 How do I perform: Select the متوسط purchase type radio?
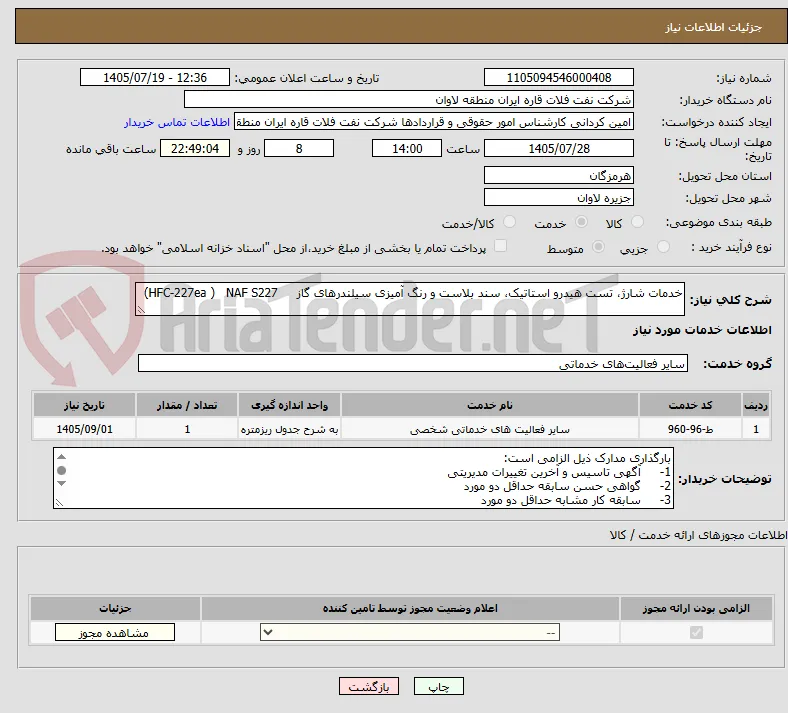(599, 247)
